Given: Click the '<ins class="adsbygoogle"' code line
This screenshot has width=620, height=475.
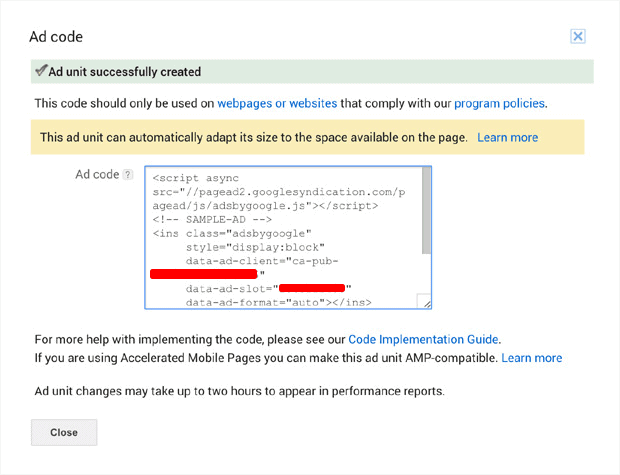Looking at the screenshot, I should click(232, 233).
